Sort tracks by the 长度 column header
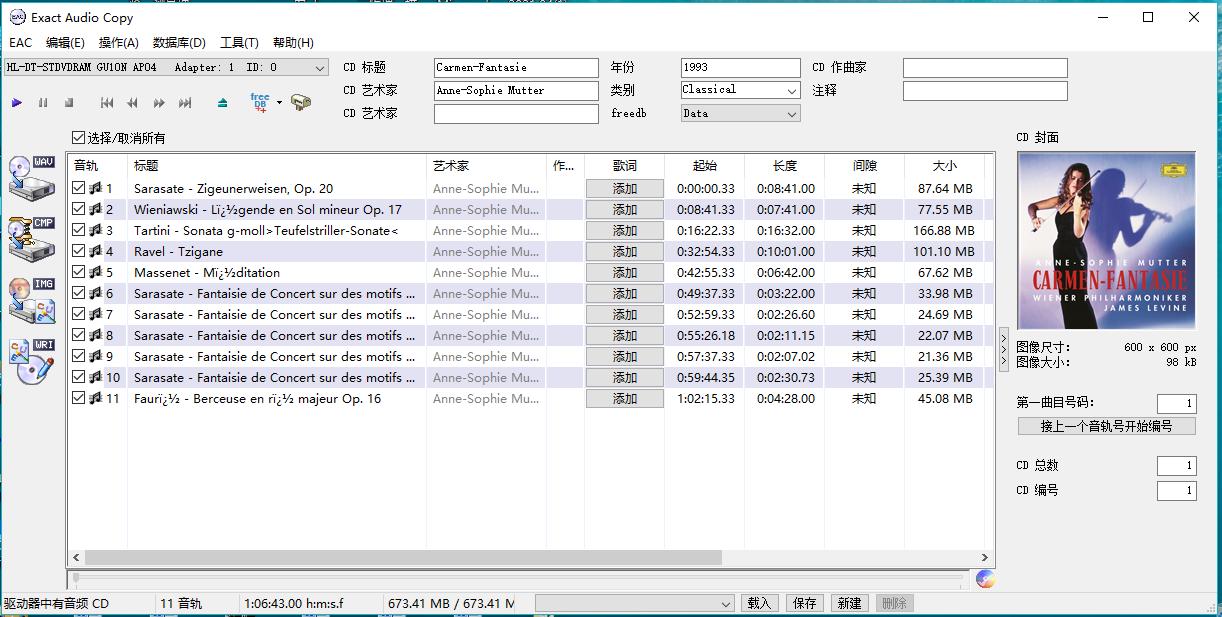1222x617 pixels. tap(785, 166)
